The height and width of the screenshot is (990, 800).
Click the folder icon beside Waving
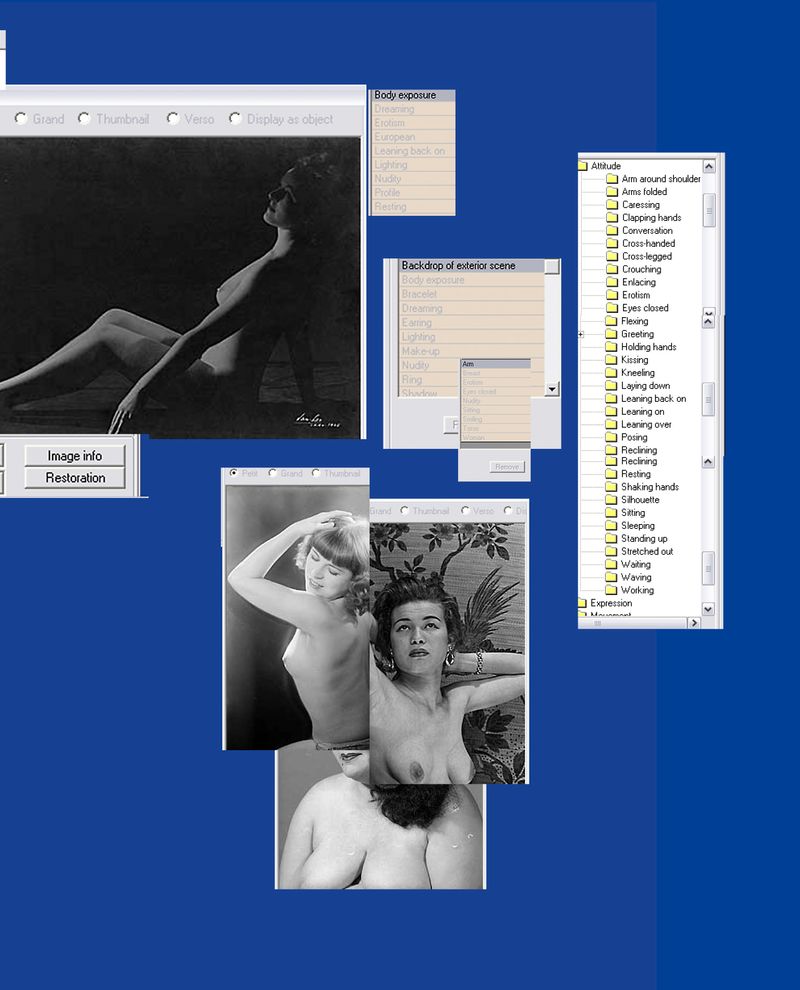(x=613, y=577)
